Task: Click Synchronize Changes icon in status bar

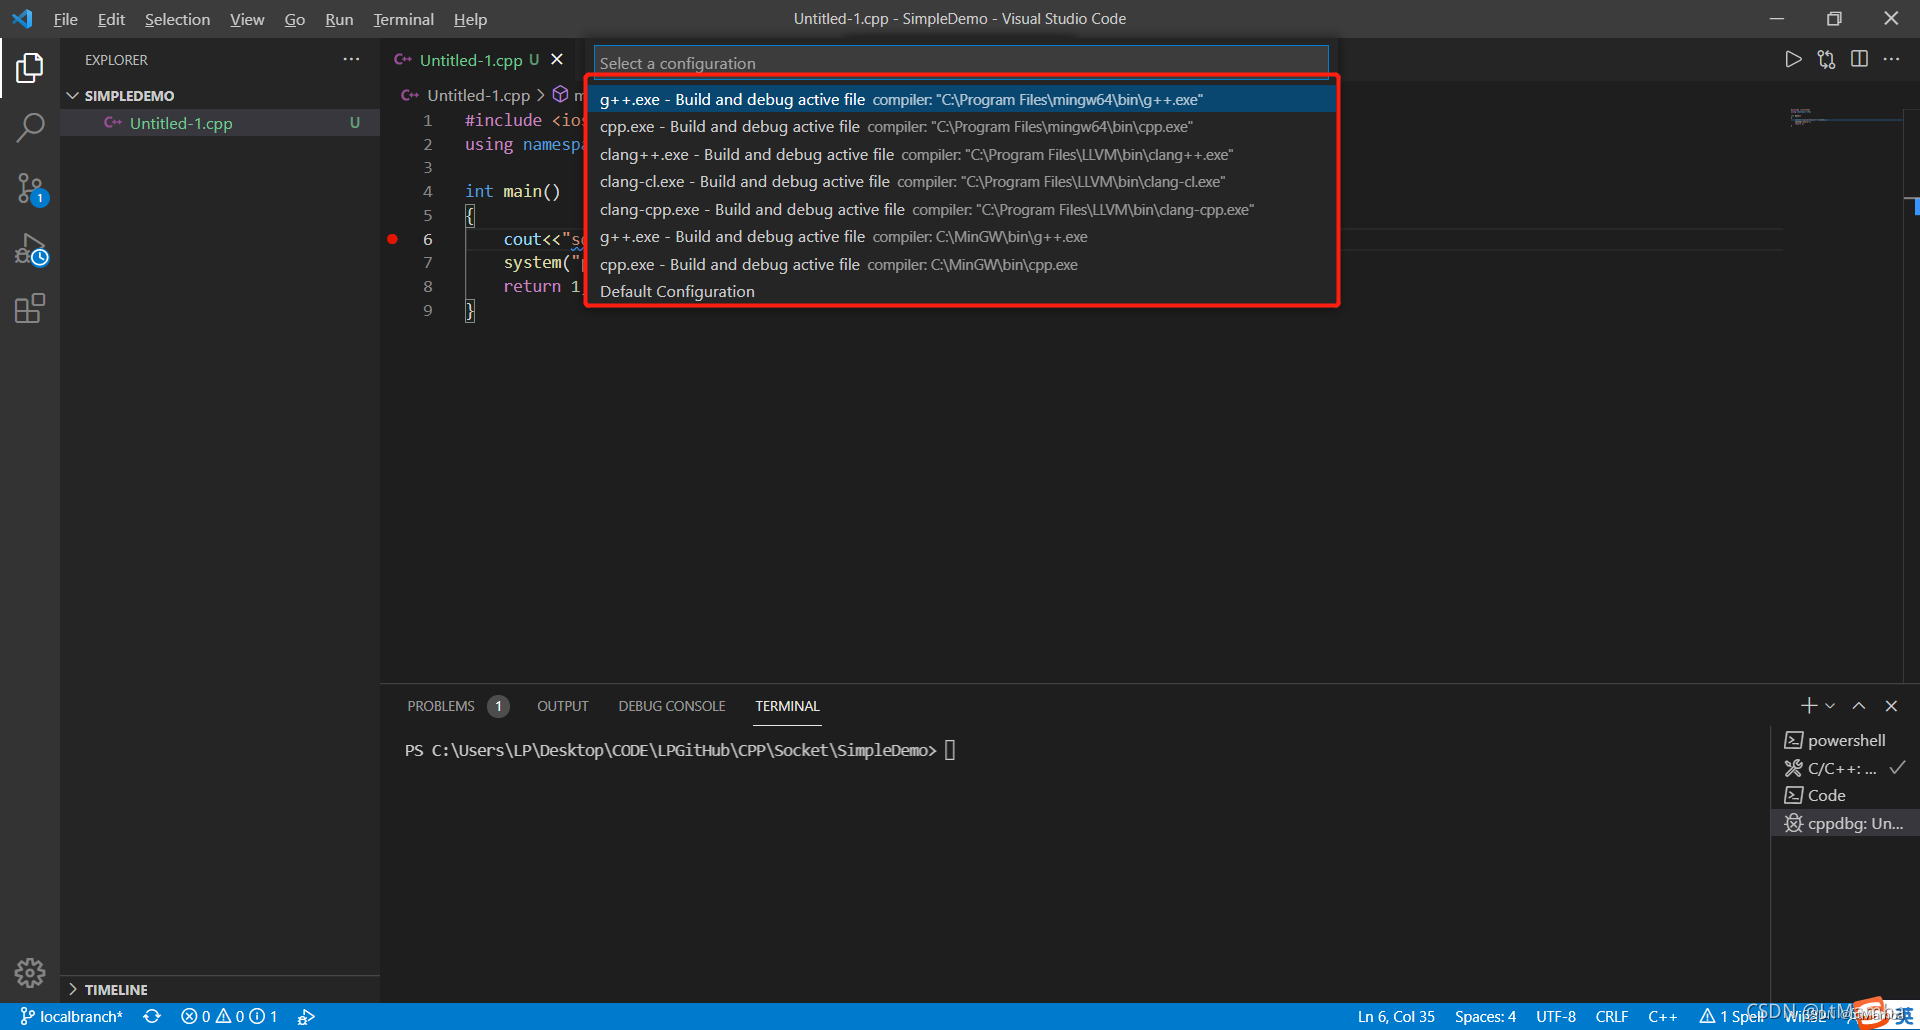Action: pos(152,1016)
